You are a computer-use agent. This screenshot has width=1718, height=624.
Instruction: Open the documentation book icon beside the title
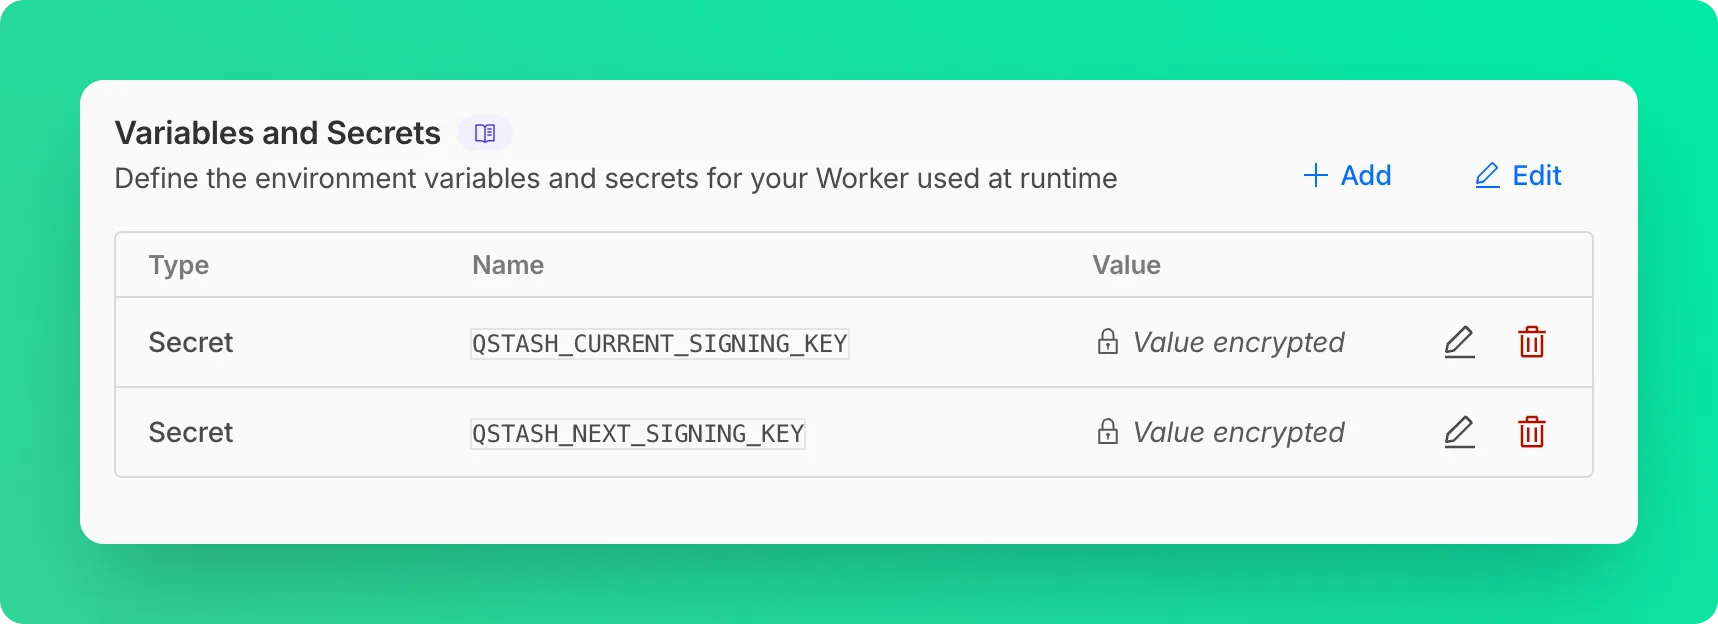pos(485,133)
